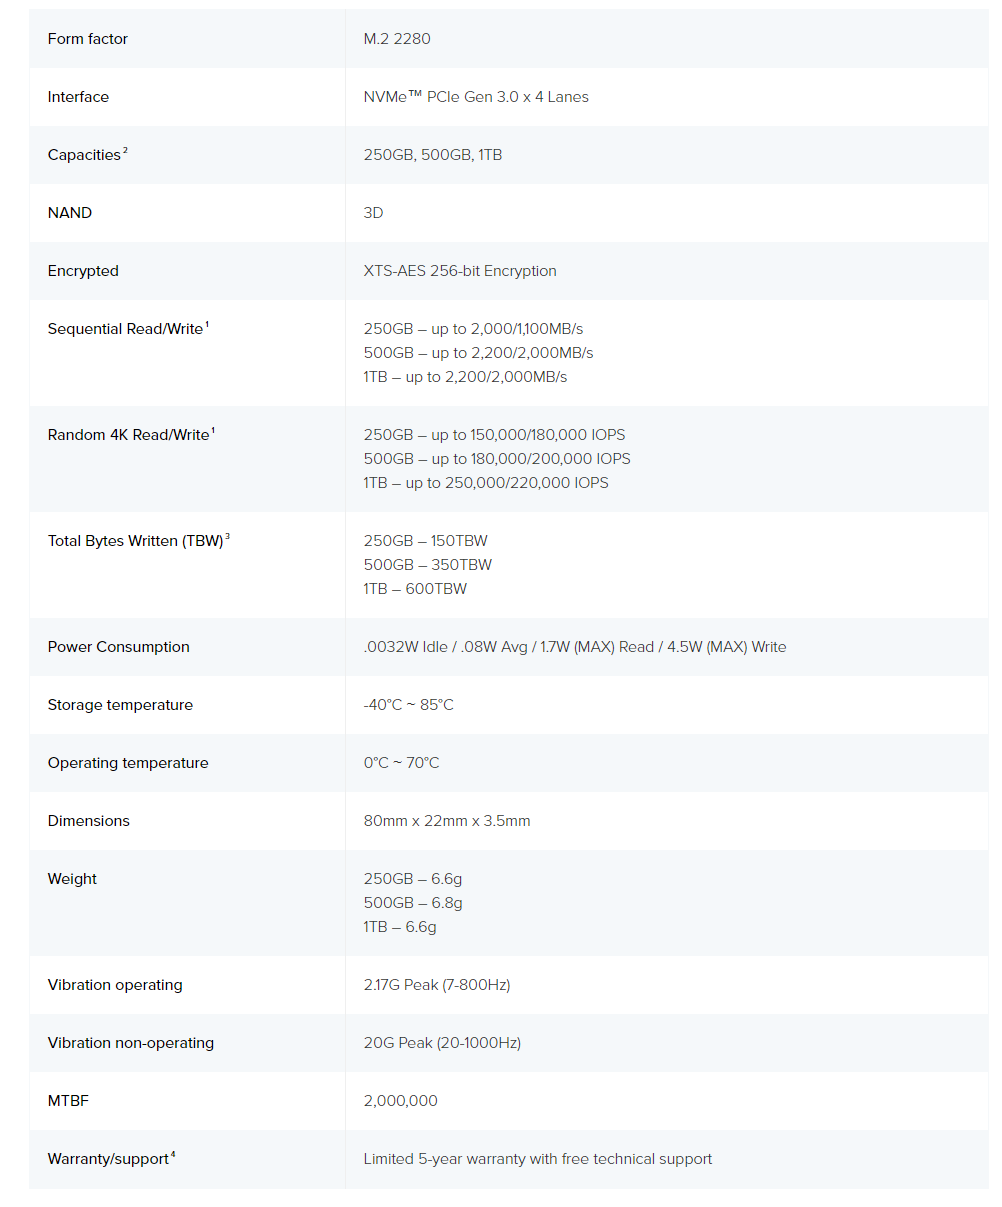Image resolution: width=1002 pixels, height=1207 pixels.
Task: Click the MTBF 2,000,000 value
Action: tap(401, 1101)
